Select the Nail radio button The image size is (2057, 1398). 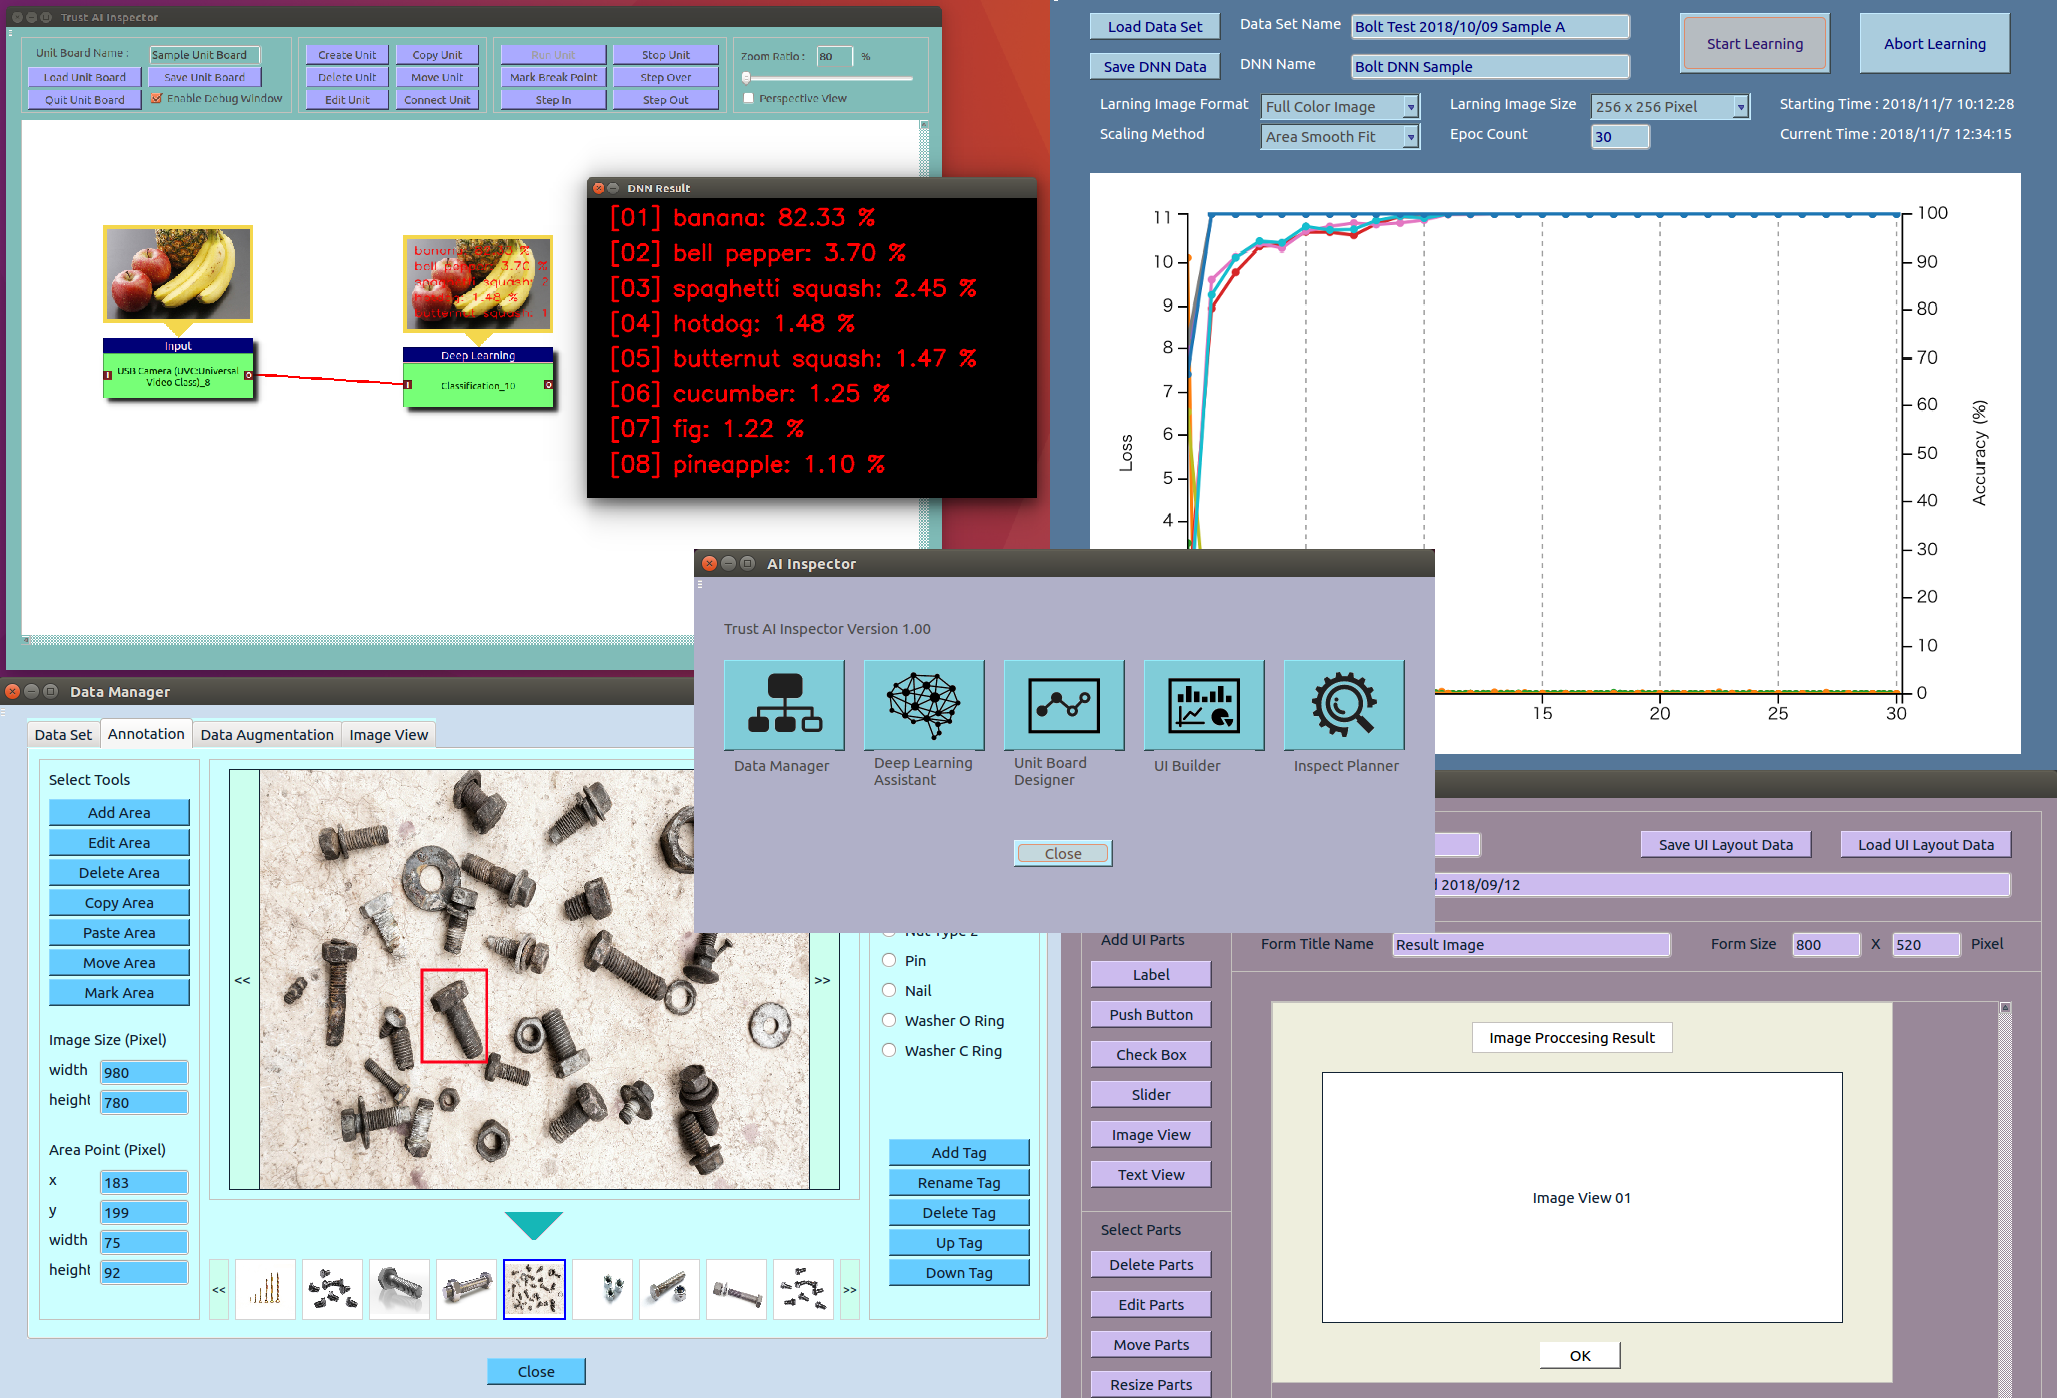[x=889, y=990]
